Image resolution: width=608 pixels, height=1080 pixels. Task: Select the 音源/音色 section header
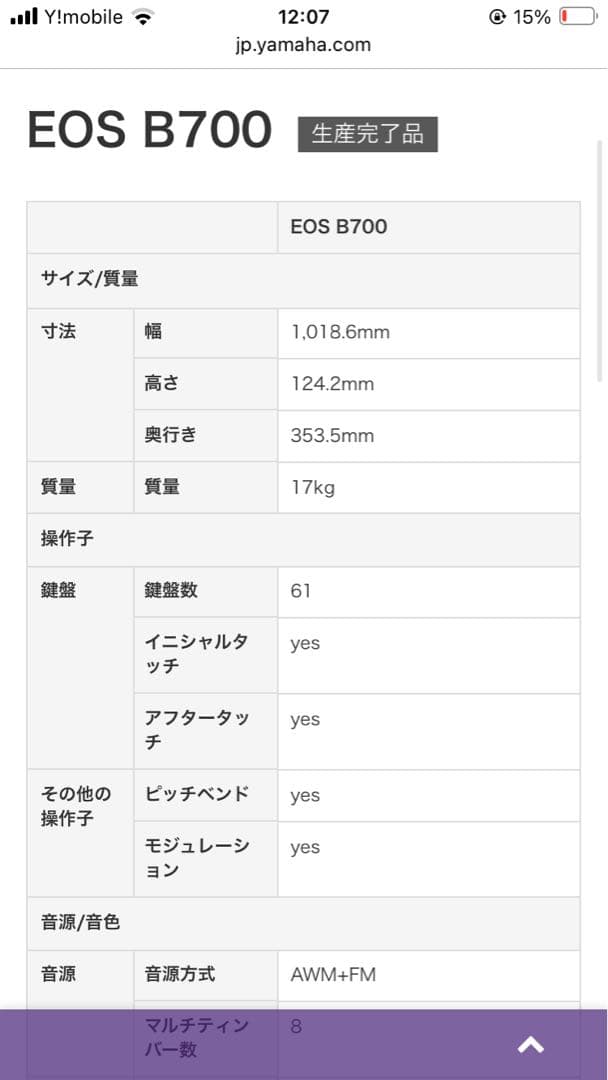[80, 922]
